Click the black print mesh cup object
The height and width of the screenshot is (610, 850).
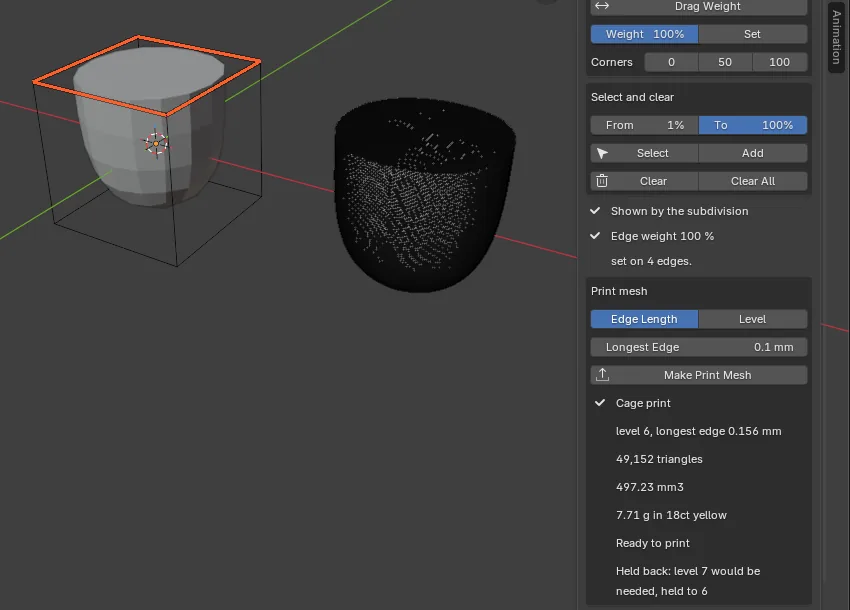(424, 195)
